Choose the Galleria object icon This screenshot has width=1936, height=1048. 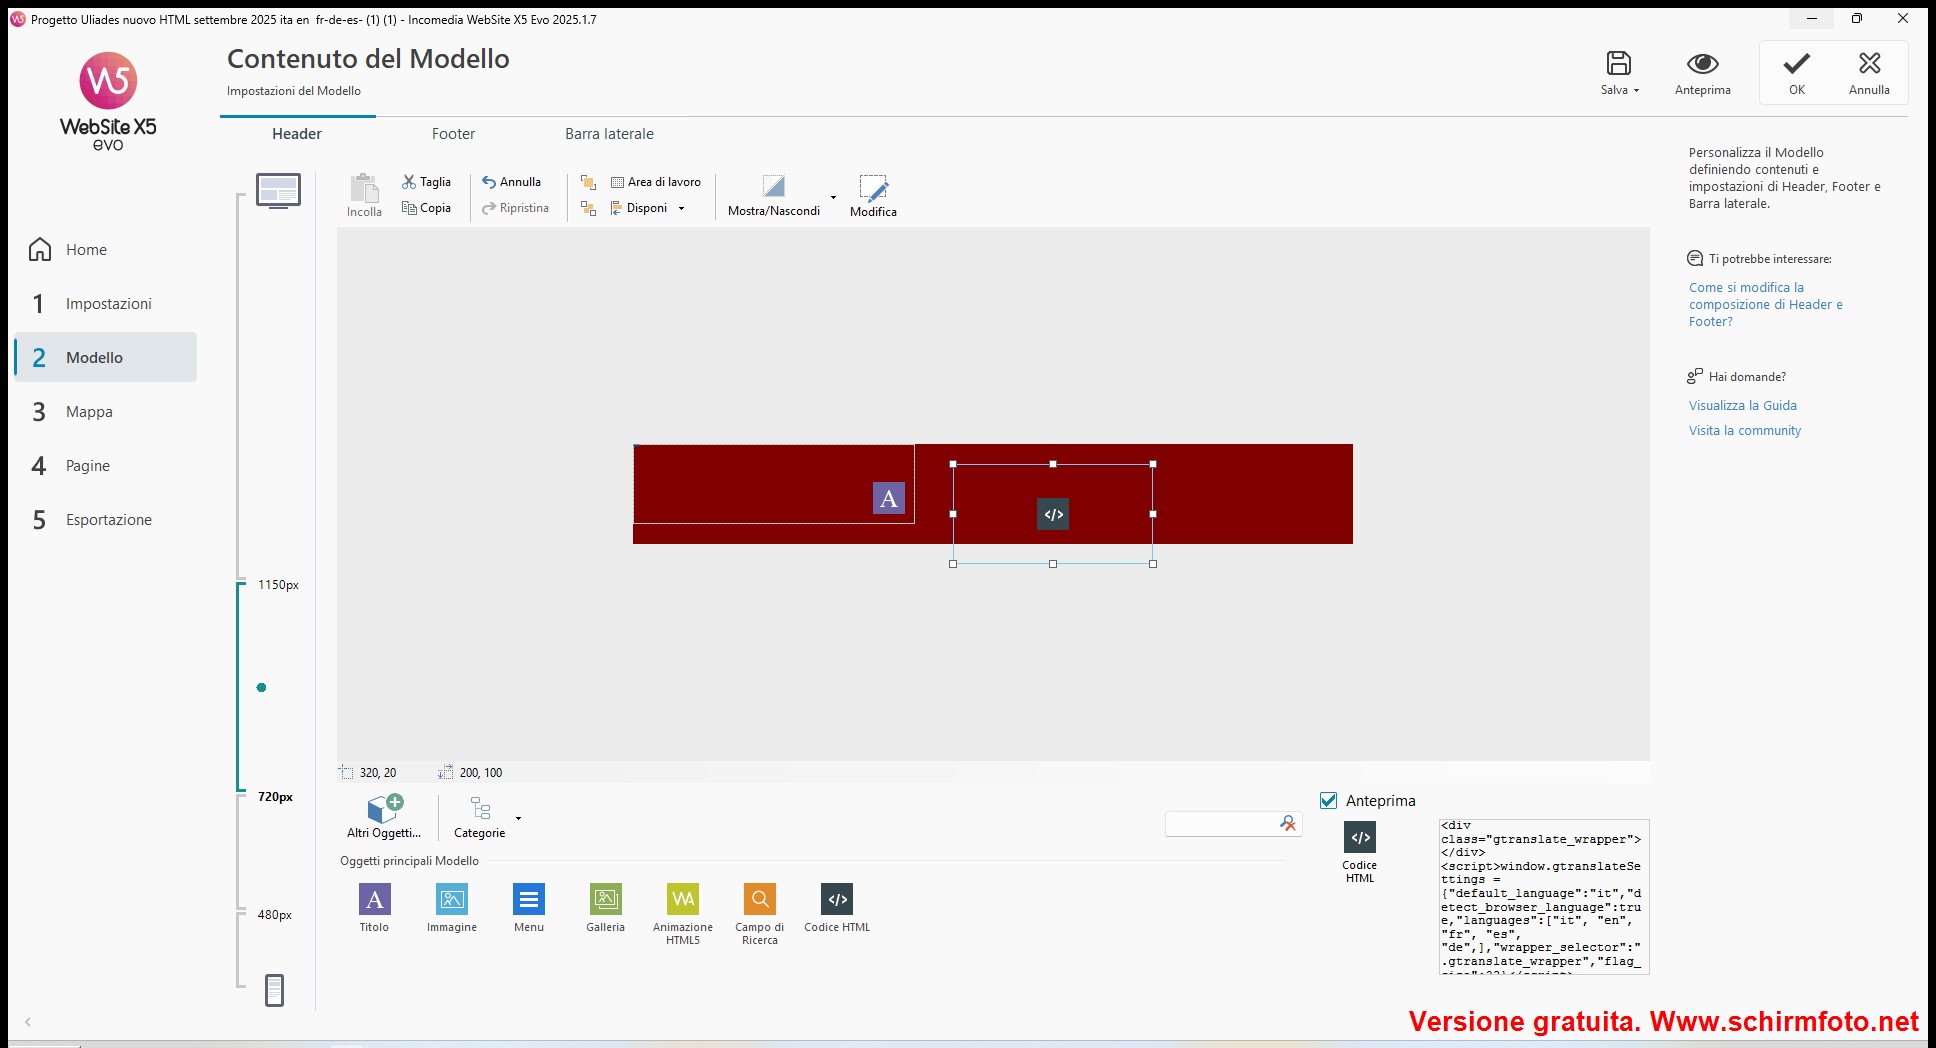[x=605, y=900]
